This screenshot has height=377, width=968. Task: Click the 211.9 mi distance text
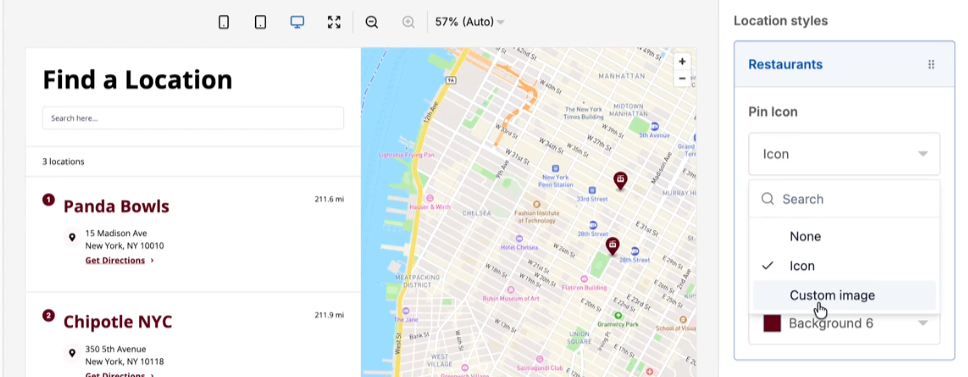pos(329,315)
